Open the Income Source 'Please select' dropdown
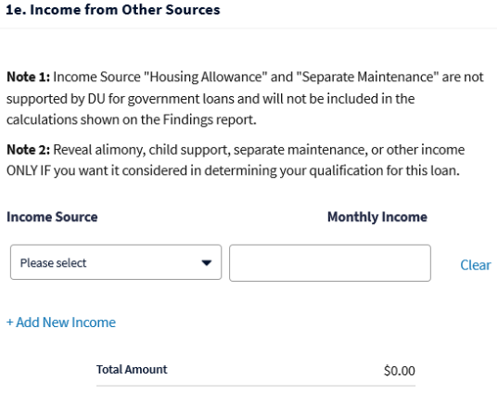 point(116,262)
